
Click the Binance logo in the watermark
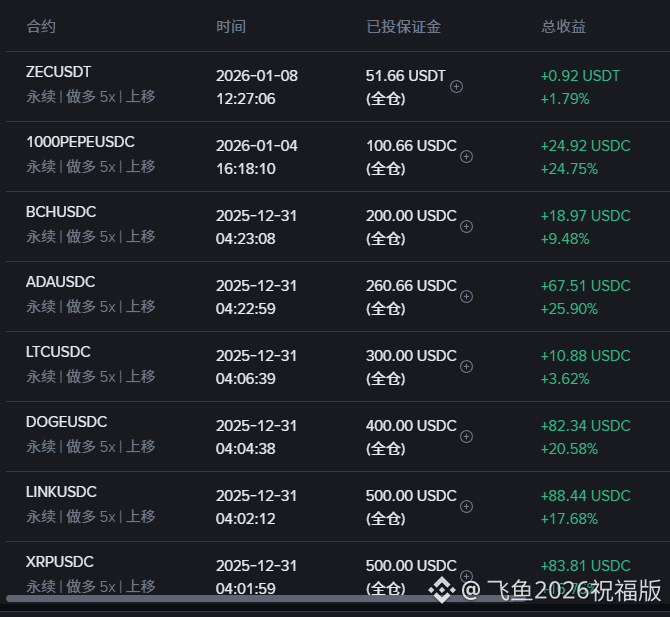pos(442,591)
